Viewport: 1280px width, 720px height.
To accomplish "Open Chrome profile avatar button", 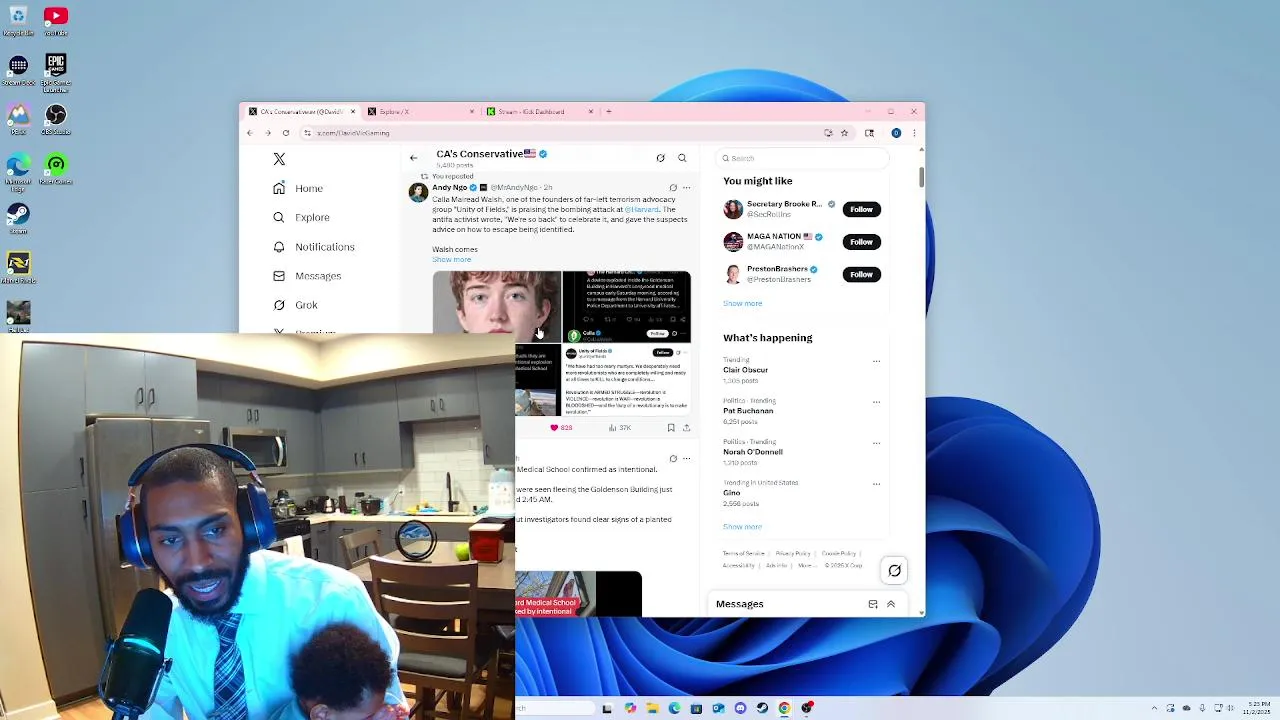I will point(896,133).
